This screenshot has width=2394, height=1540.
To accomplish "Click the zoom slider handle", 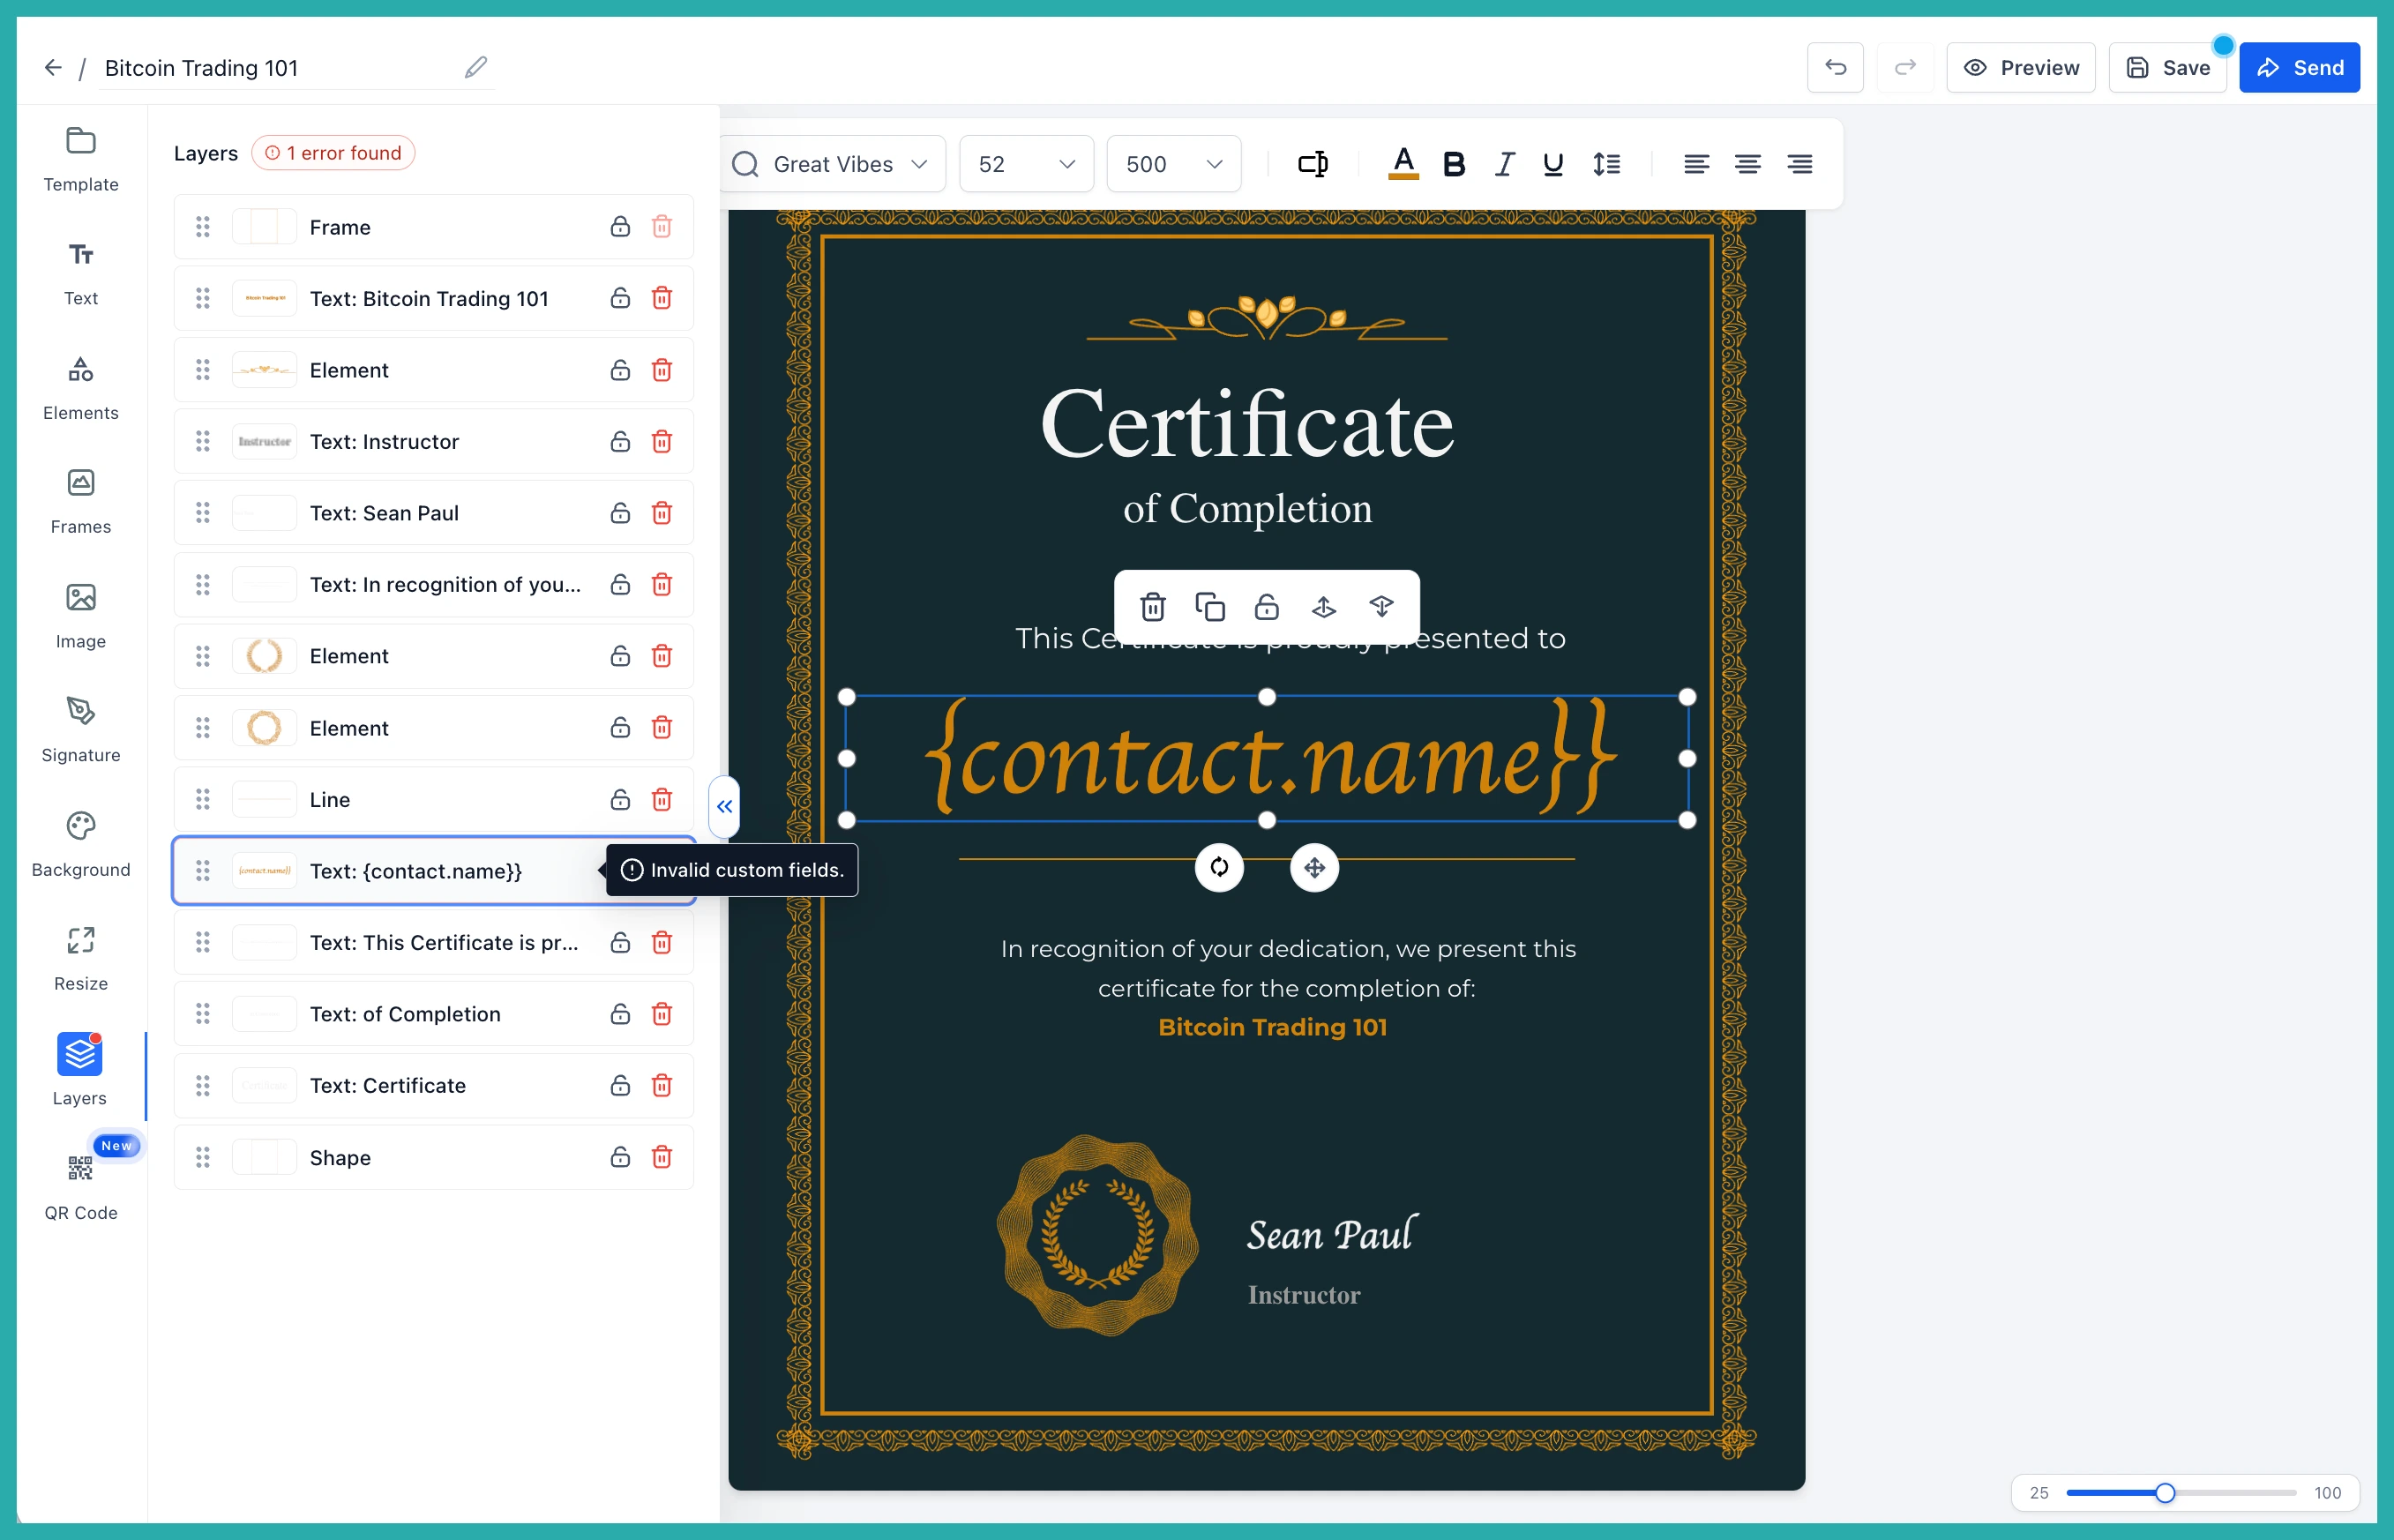I will point(2164,1493).
